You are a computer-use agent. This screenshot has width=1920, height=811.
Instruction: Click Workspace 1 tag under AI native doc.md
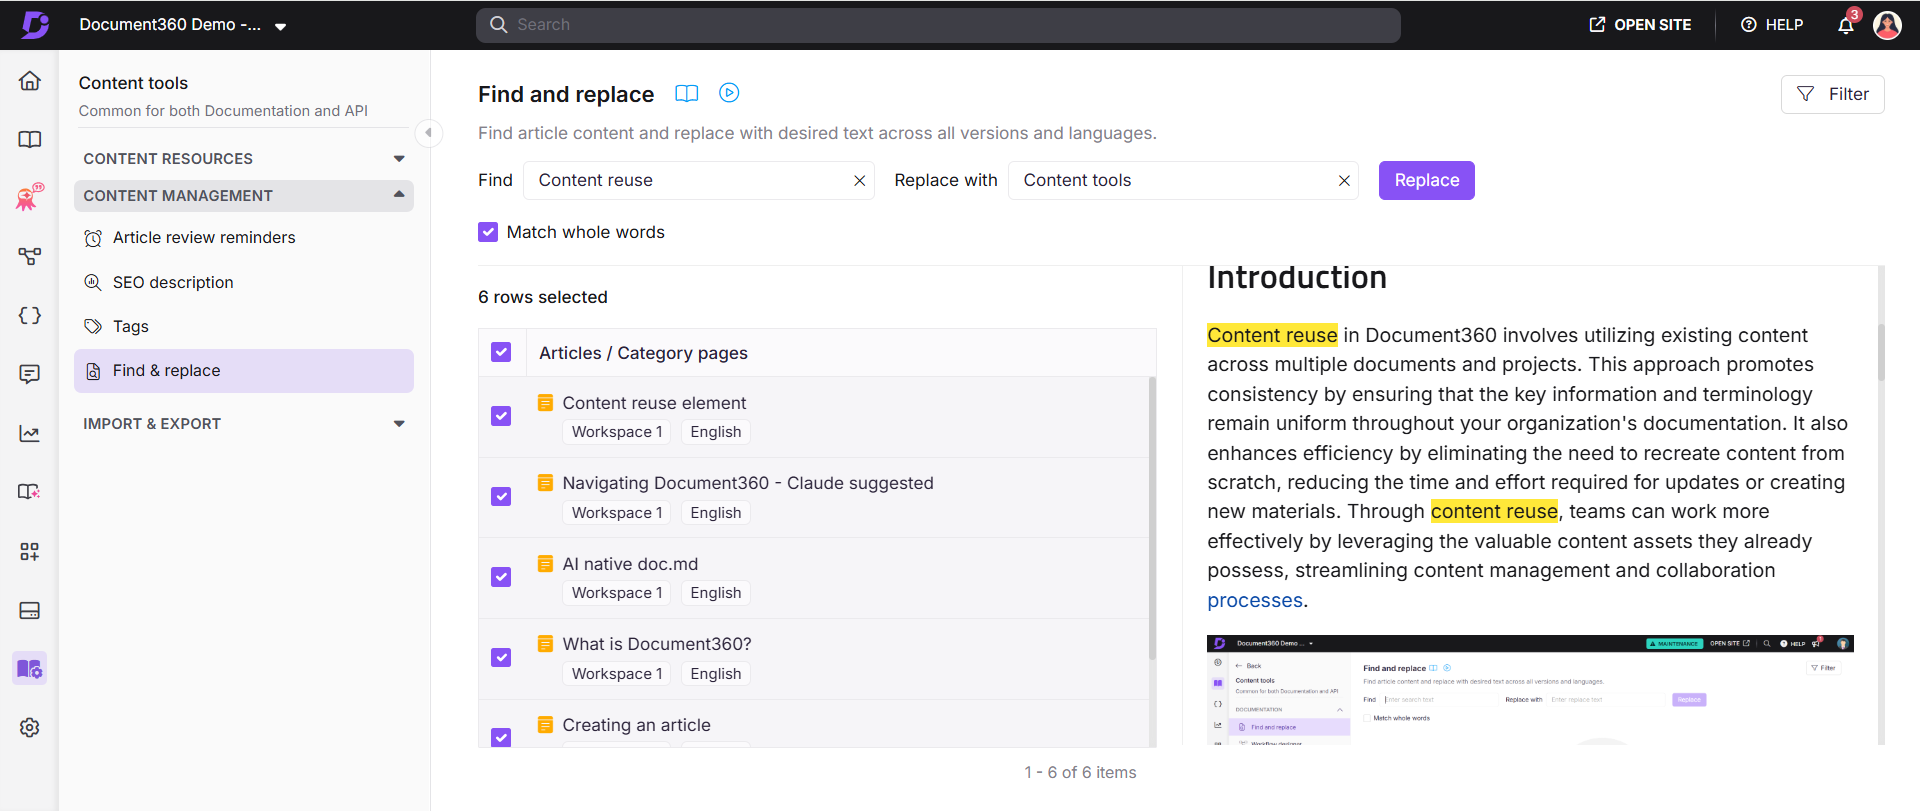(617, 593)
